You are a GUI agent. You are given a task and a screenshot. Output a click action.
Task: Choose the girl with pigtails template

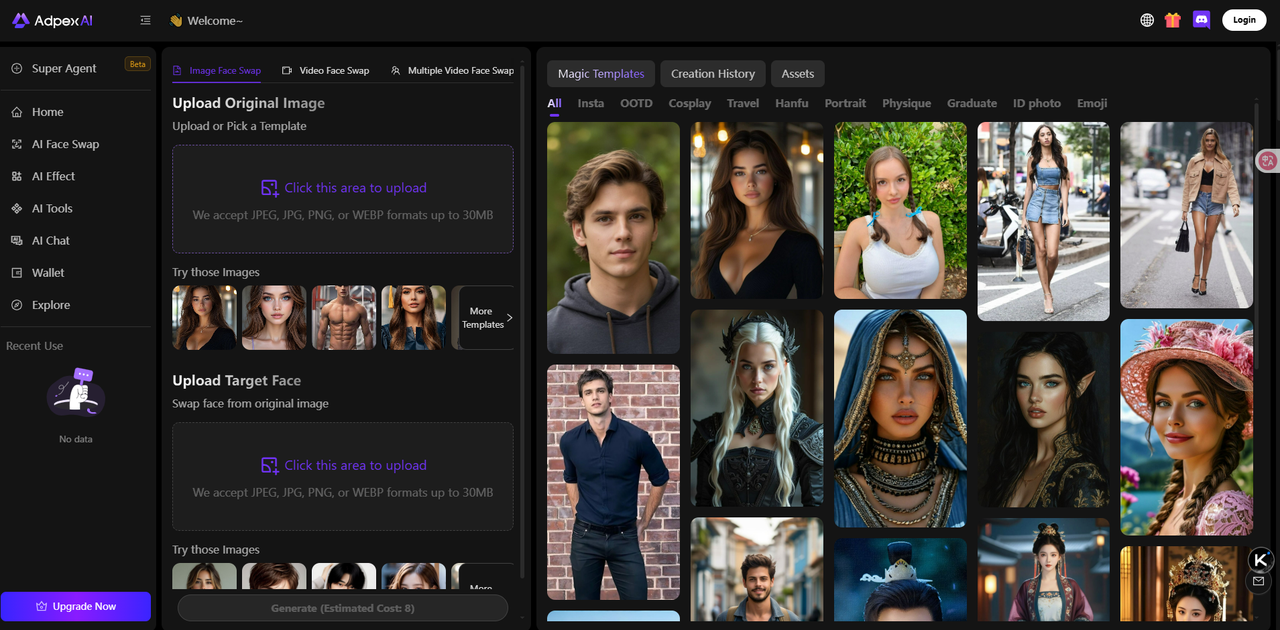pos(900,210)
